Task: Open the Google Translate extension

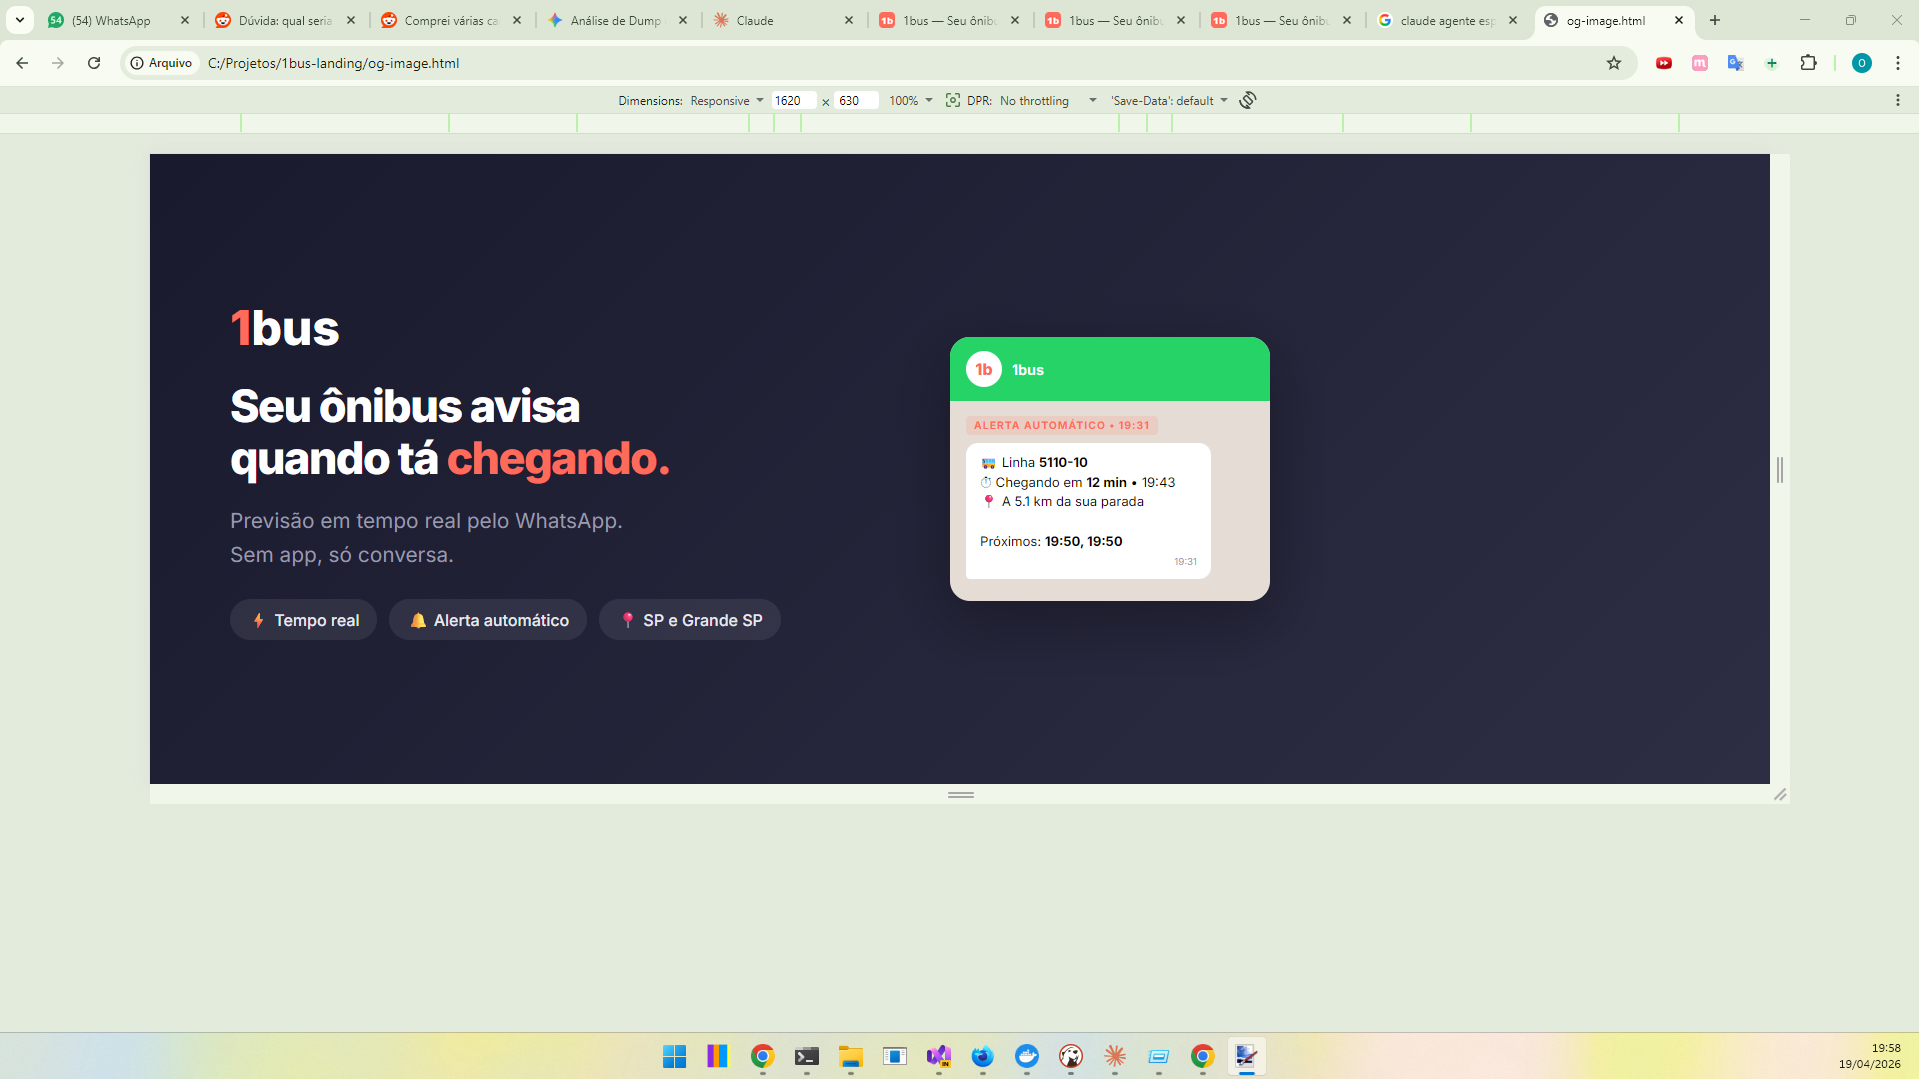Action: tap(1735, 63)
